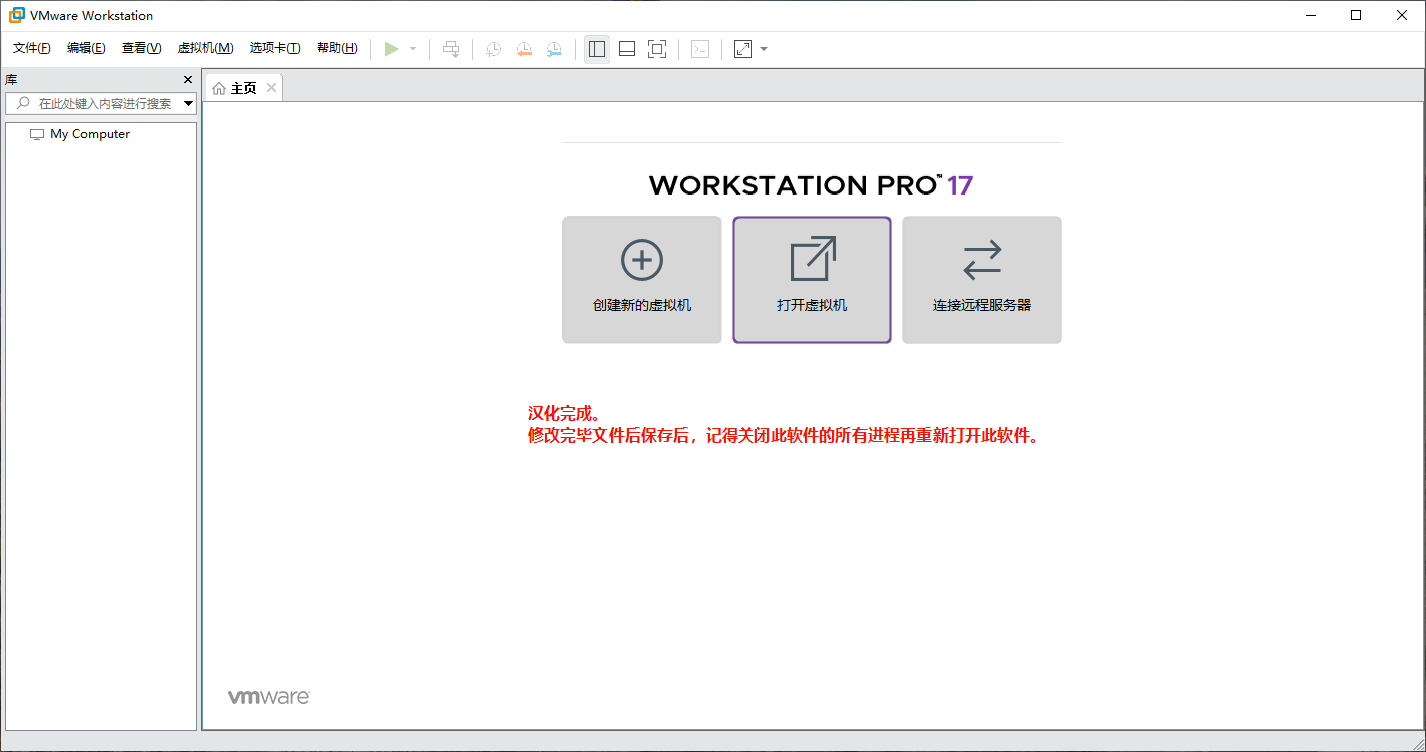
Task: Open the snapshot manager wrench icon
Action: 553,49
